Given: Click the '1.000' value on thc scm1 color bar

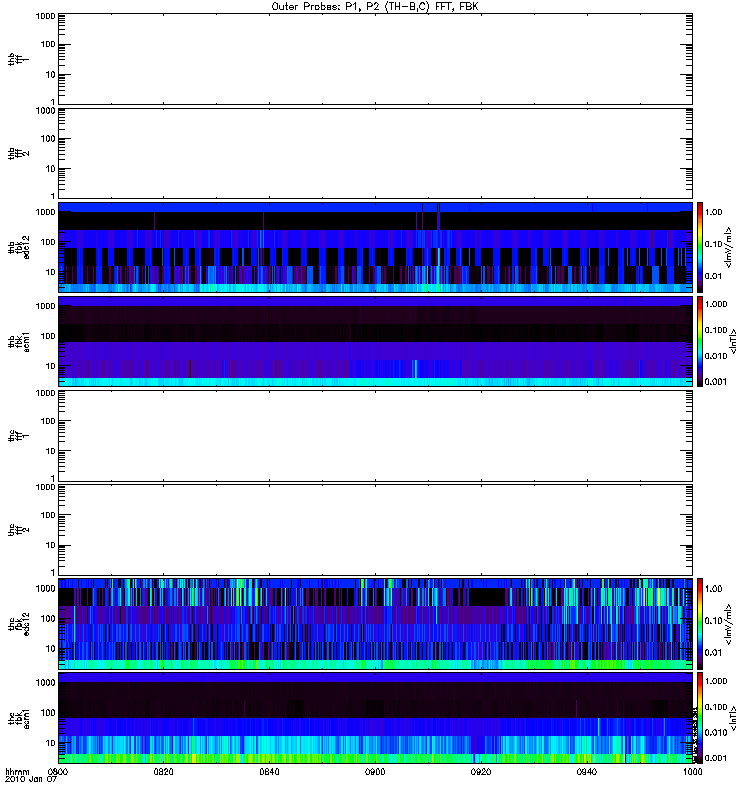Looking at the screenshot, I should (x=716, y=681).
